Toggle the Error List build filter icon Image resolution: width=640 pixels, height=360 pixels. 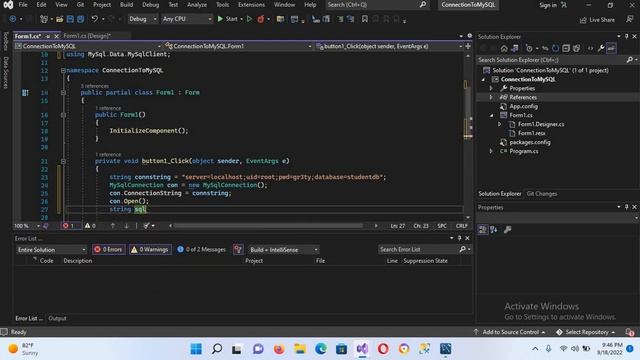coord(238,249)
